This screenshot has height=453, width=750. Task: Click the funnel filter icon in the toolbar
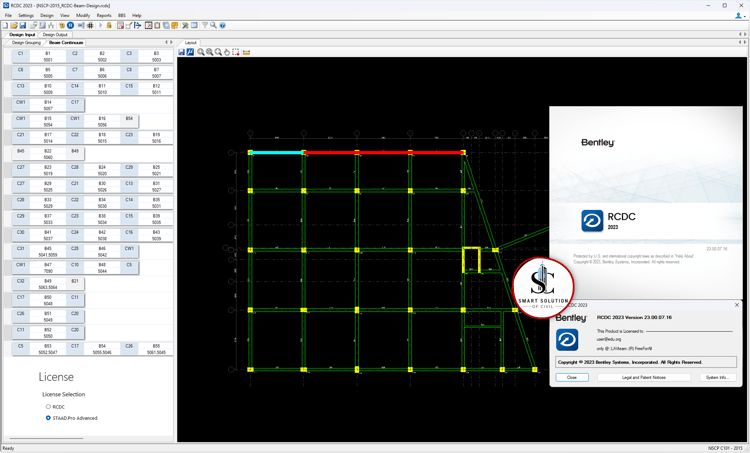(x=204, y=25)
